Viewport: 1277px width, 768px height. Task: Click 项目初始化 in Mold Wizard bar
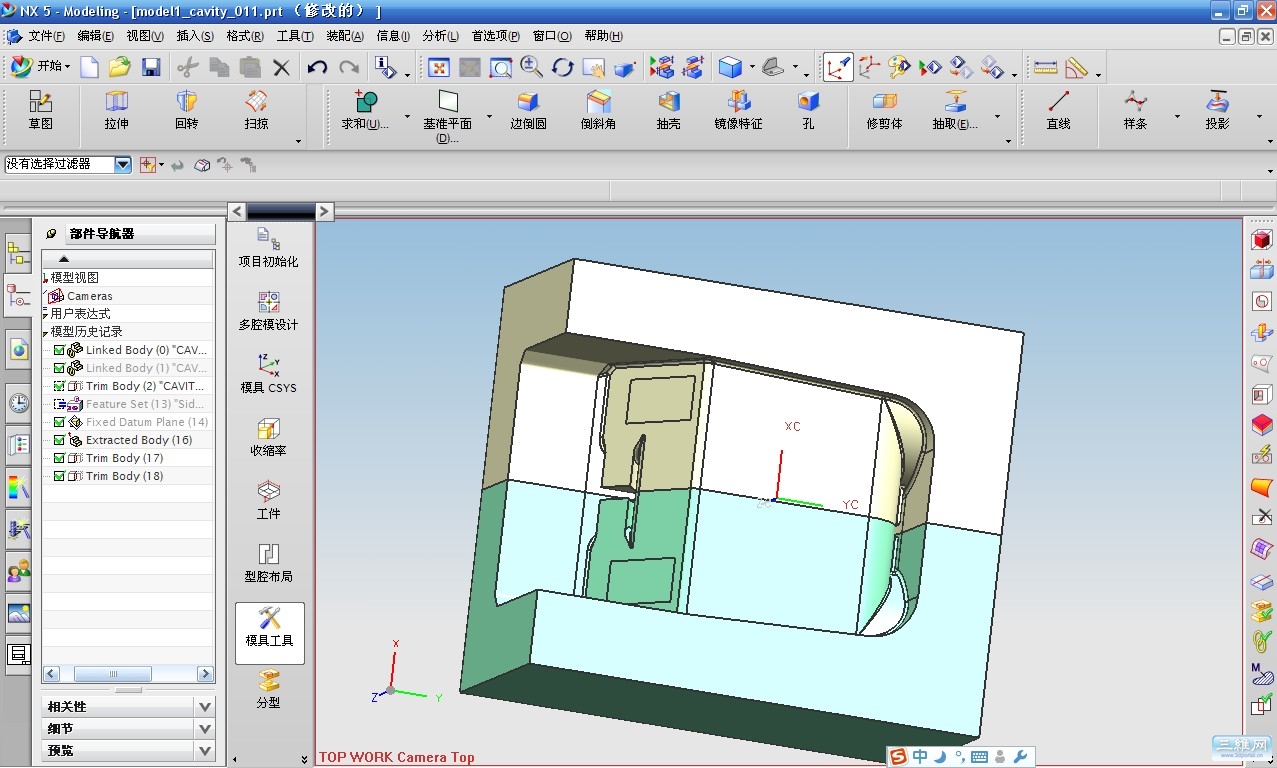tap(268, 247)
